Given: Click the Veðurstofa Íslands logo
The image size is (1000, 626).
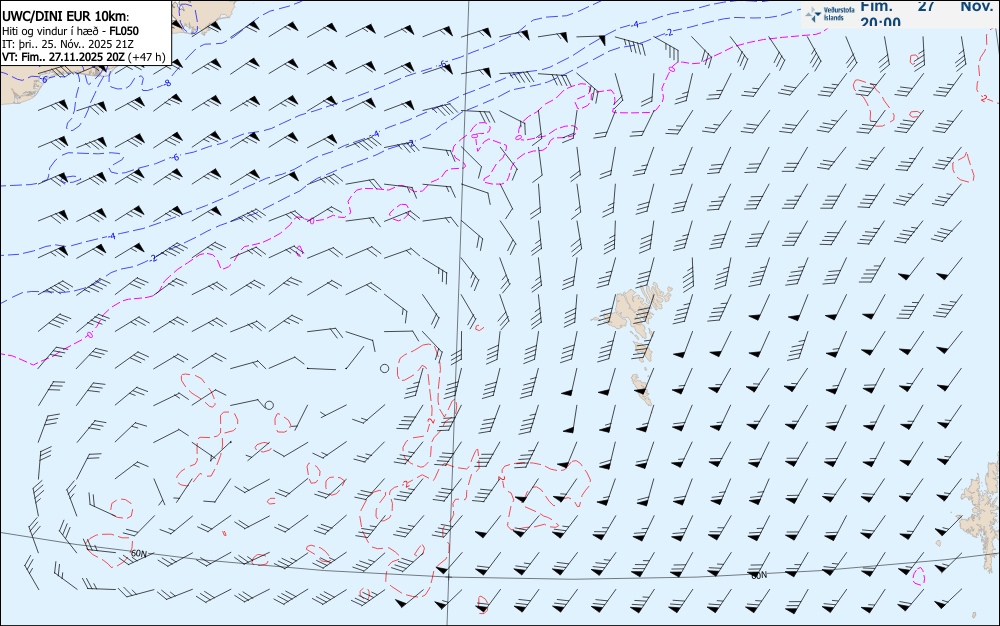Looking at the screenshot, I should click(x=830, y=14).
